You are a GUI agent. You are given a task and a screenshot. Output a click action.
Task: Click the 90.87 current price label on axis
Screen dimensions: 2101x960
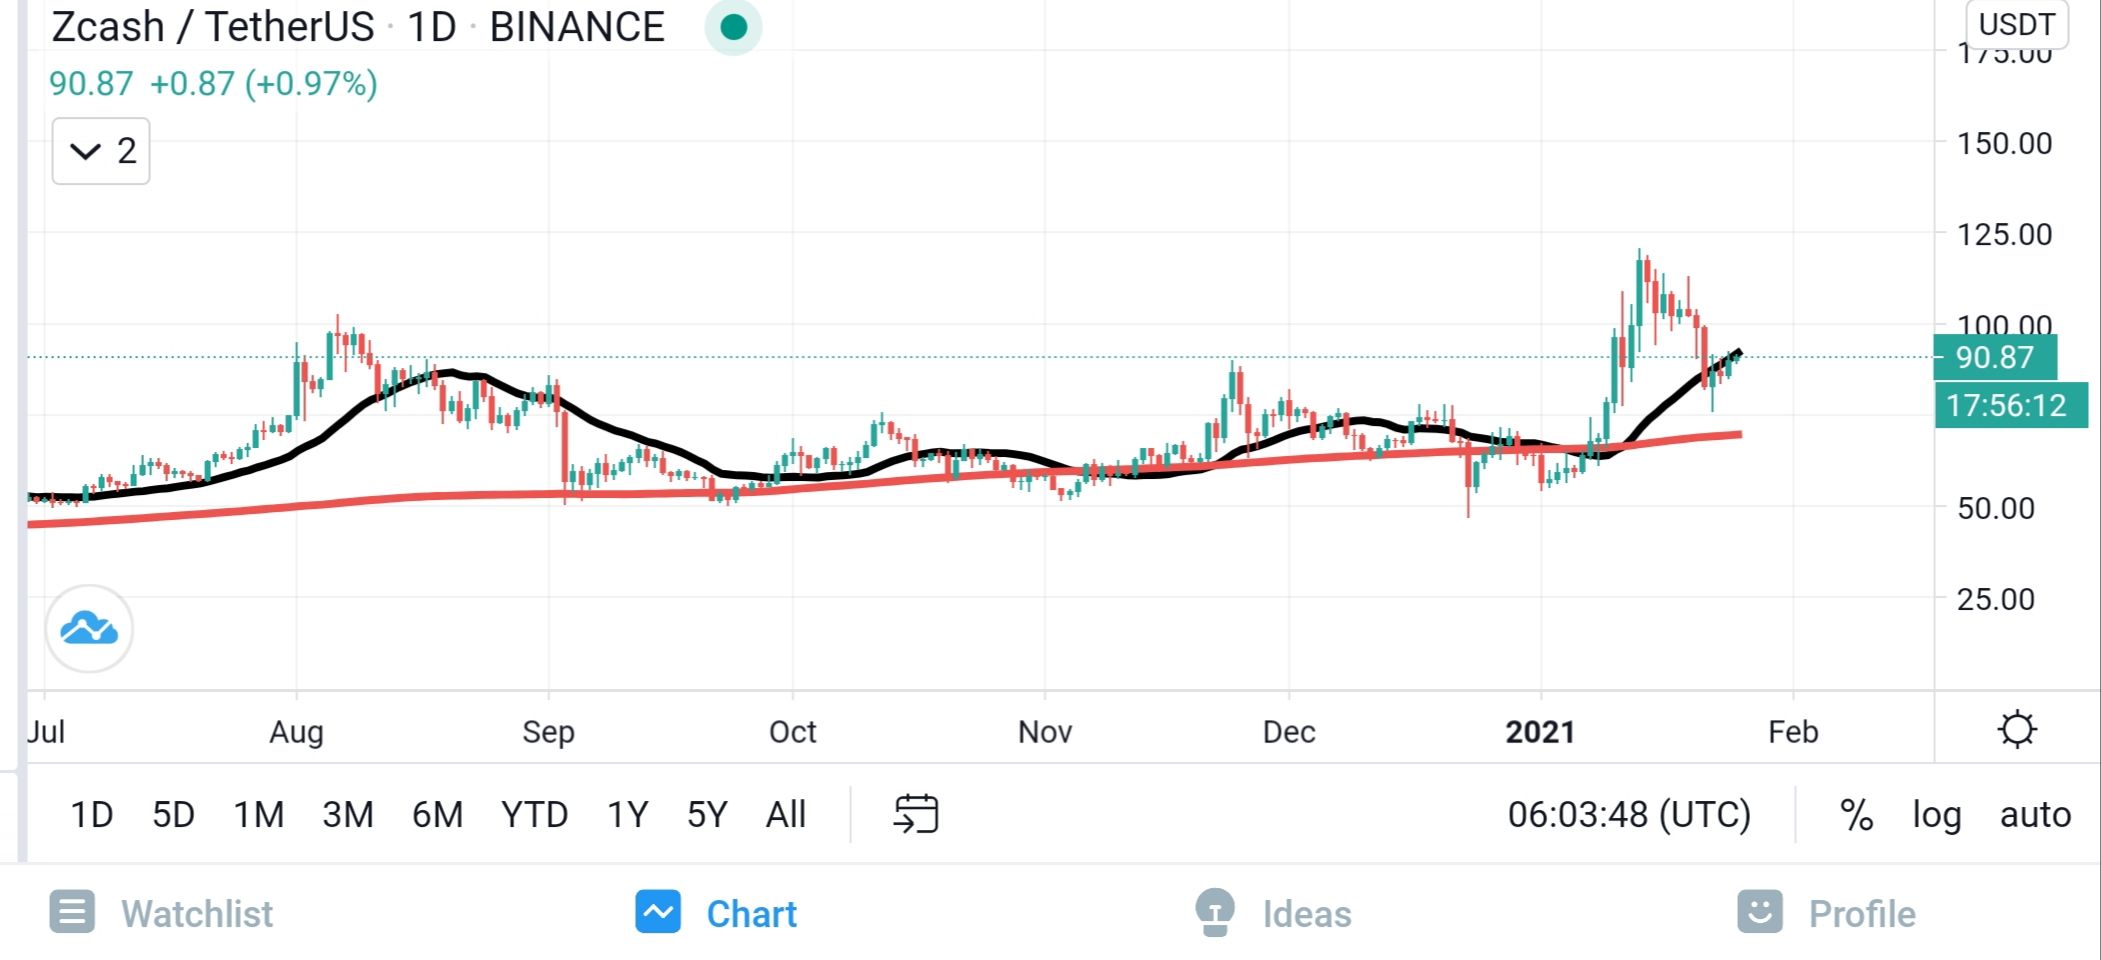(x=1995, y=358)
